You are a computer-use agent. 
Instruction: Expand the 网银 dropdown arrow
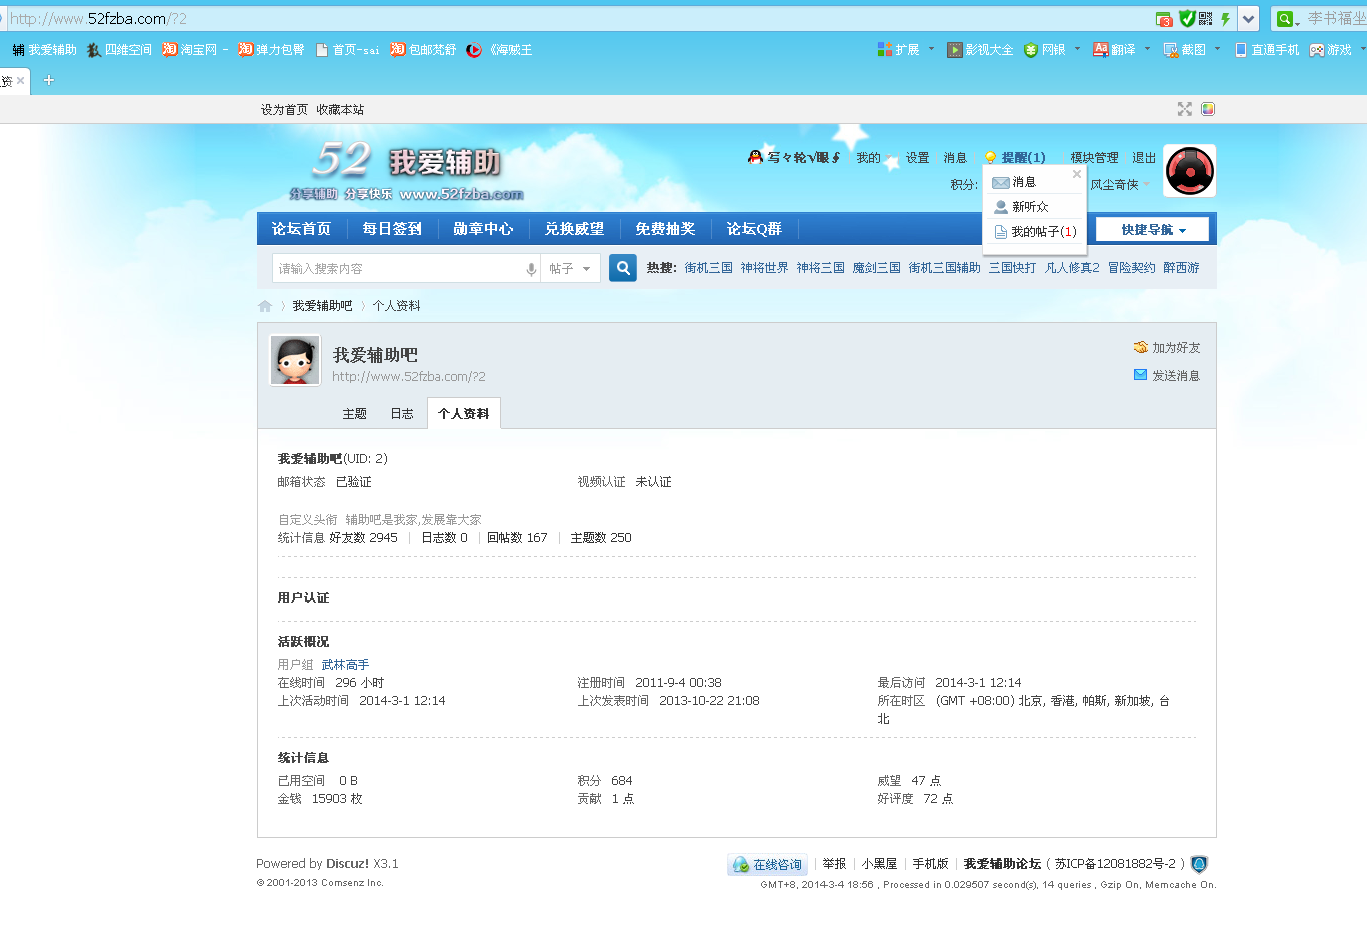[1077, 48]
